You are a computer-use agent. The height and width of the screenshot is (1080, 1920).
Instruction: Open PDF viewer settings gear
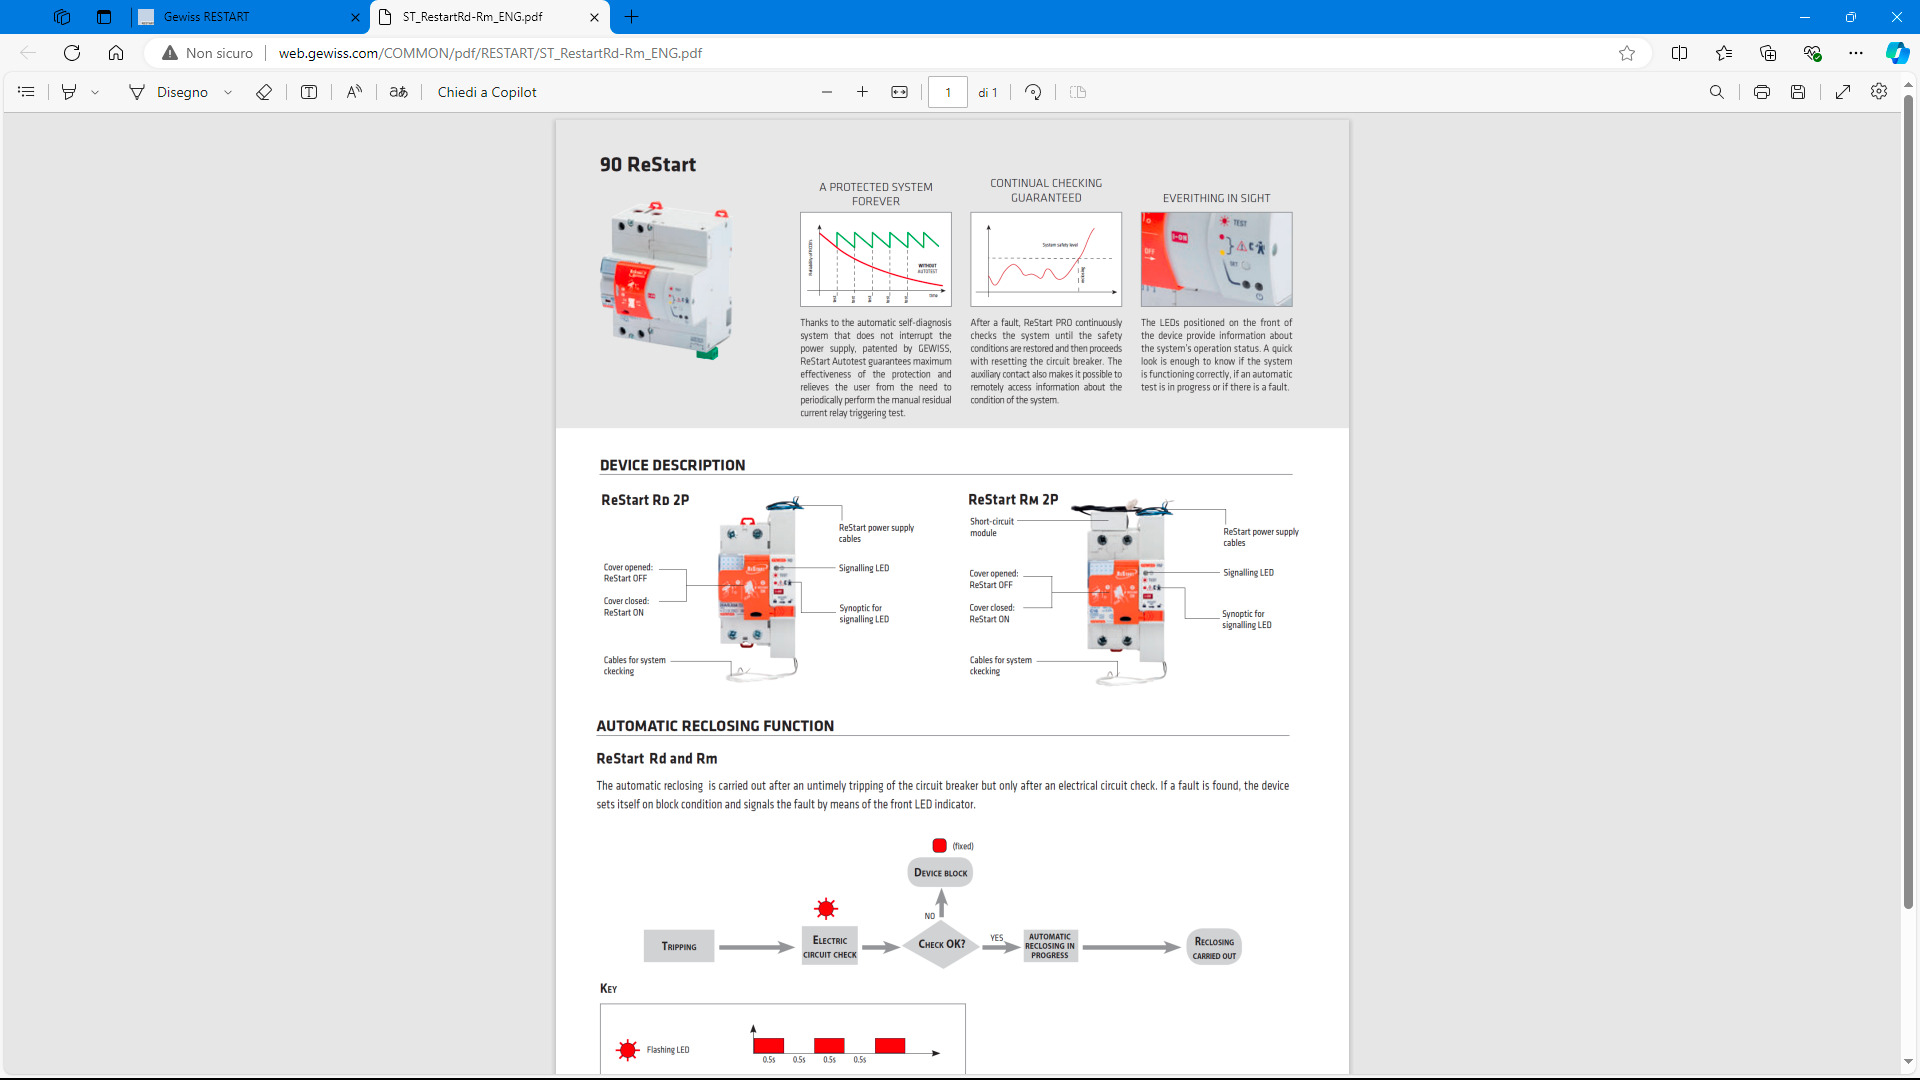coord(1879,91)
